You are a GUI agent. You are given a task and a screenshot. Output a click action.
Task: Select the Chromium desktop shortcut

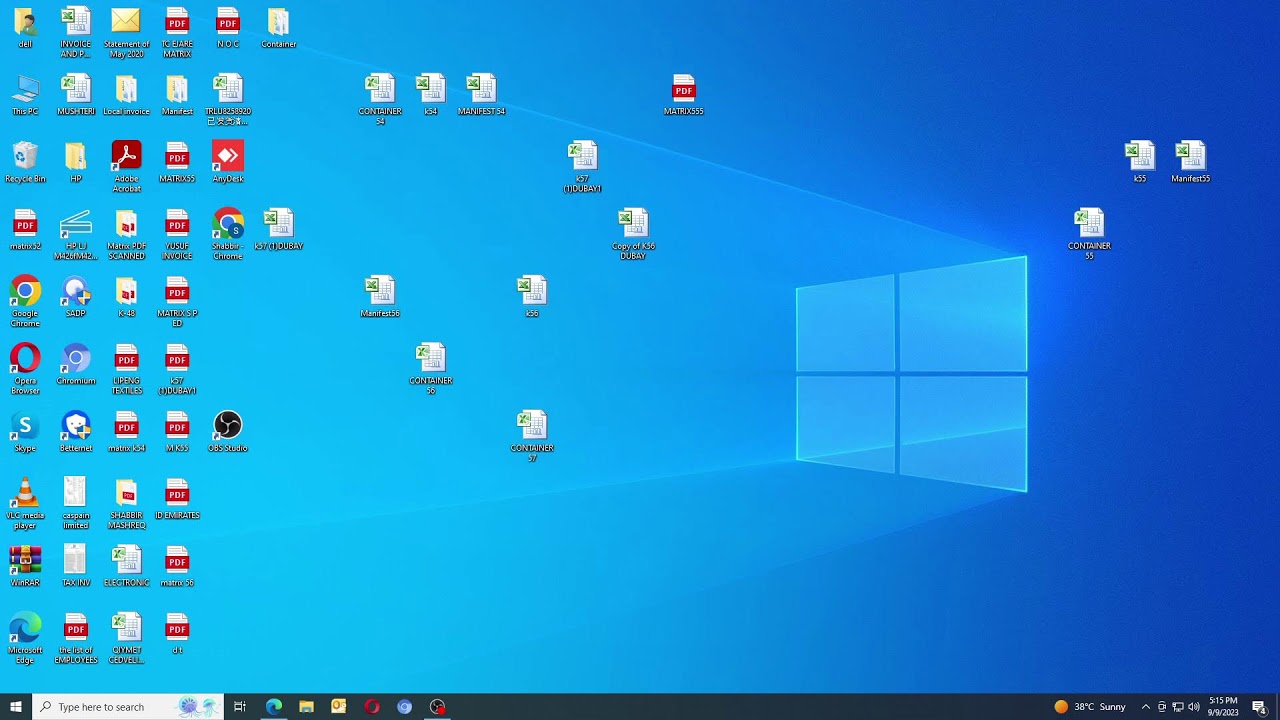76,364
